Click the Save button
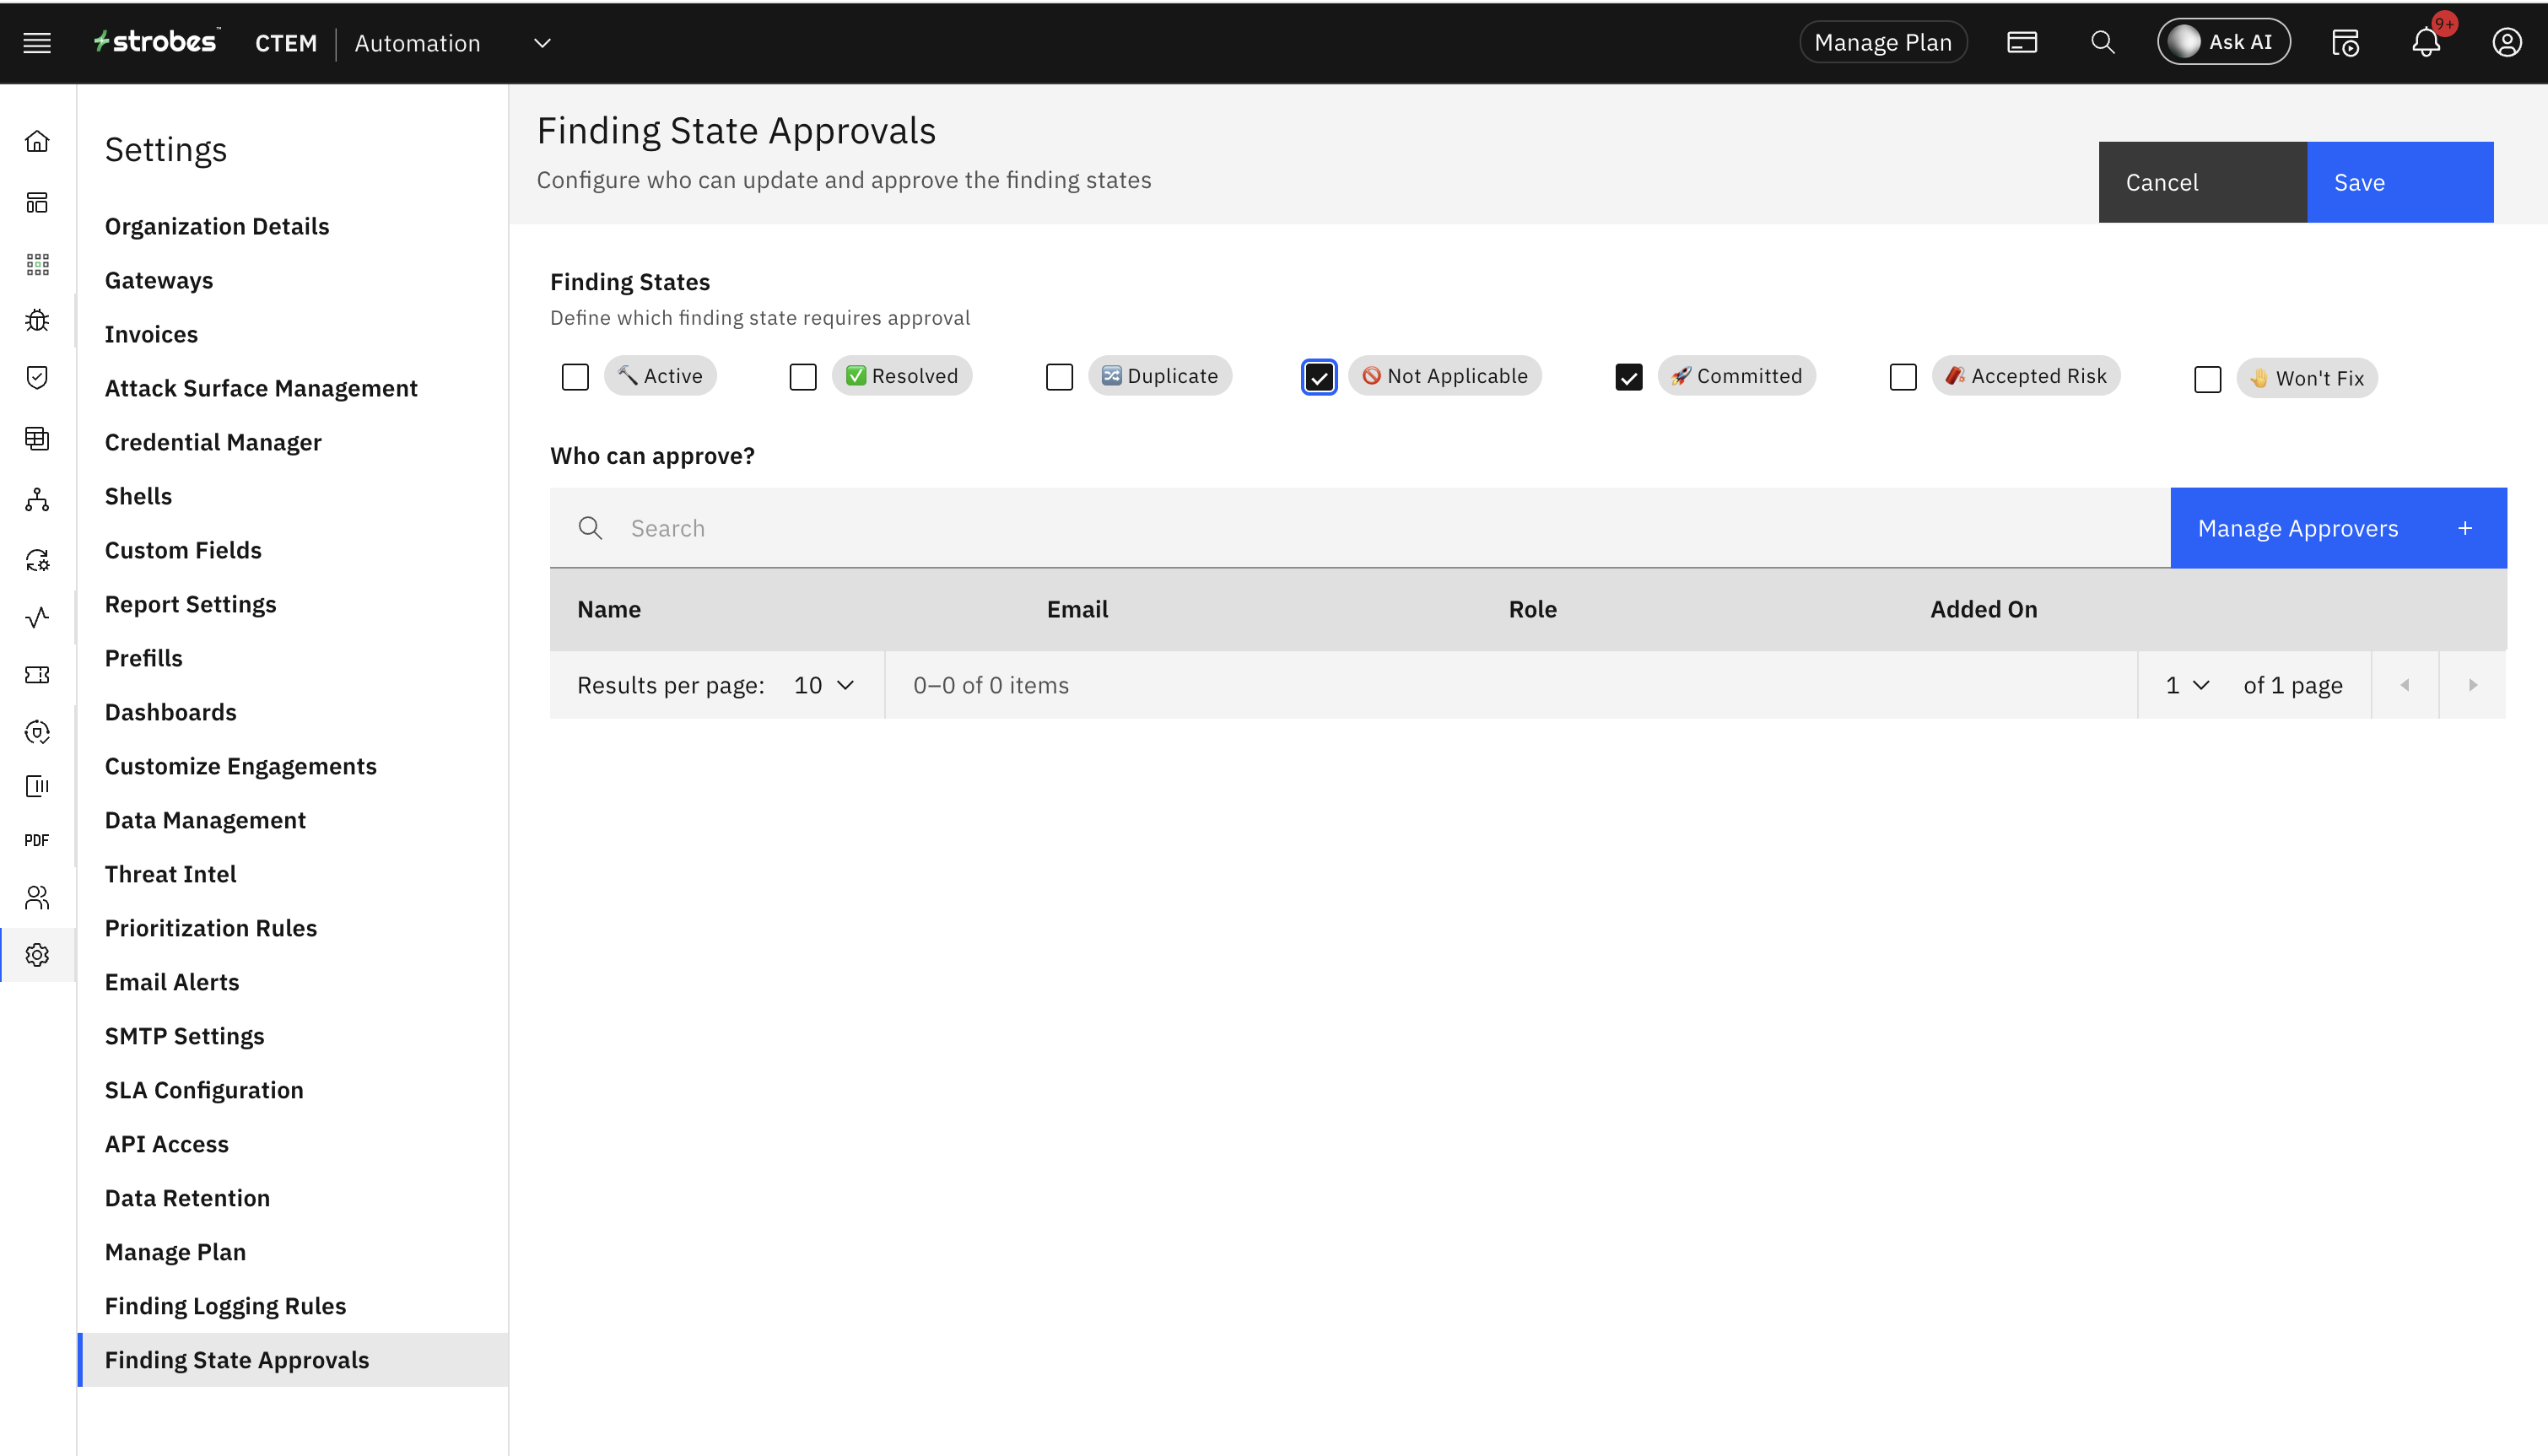Viewport: 2548px width, 1456px height. pos(2399,182)
